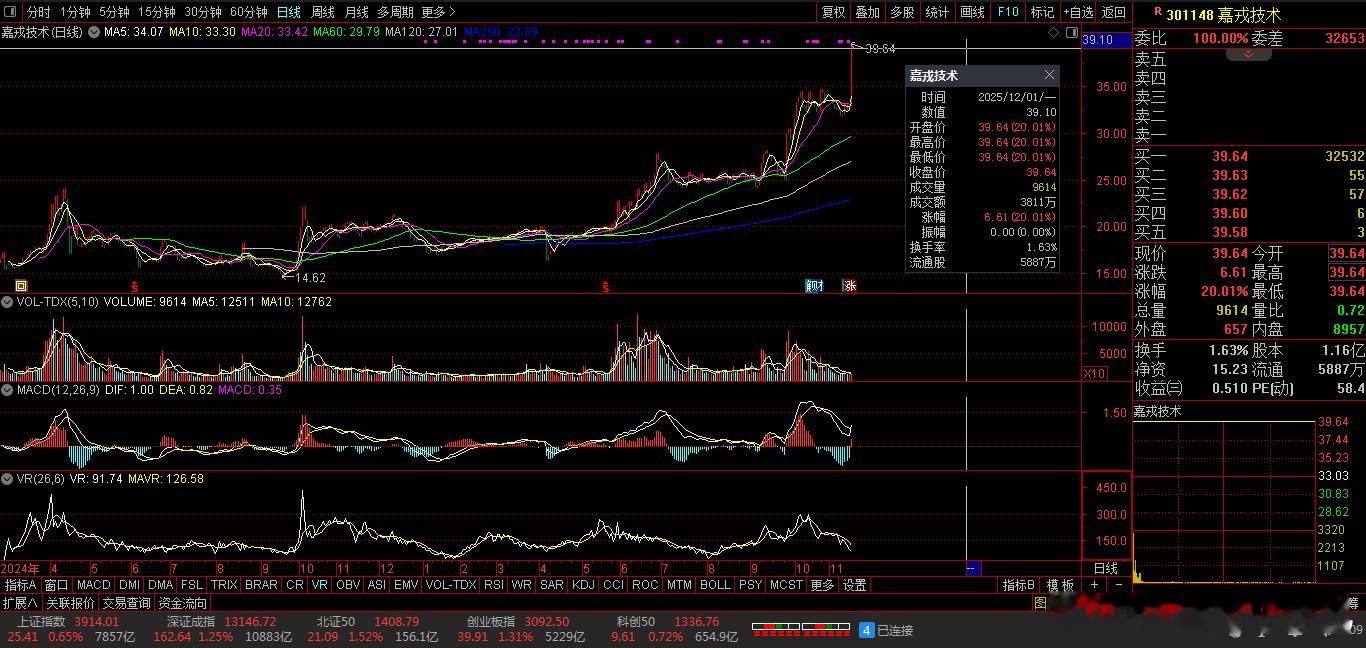Add stock to watchlist via +自选

tap(1078, 12)
